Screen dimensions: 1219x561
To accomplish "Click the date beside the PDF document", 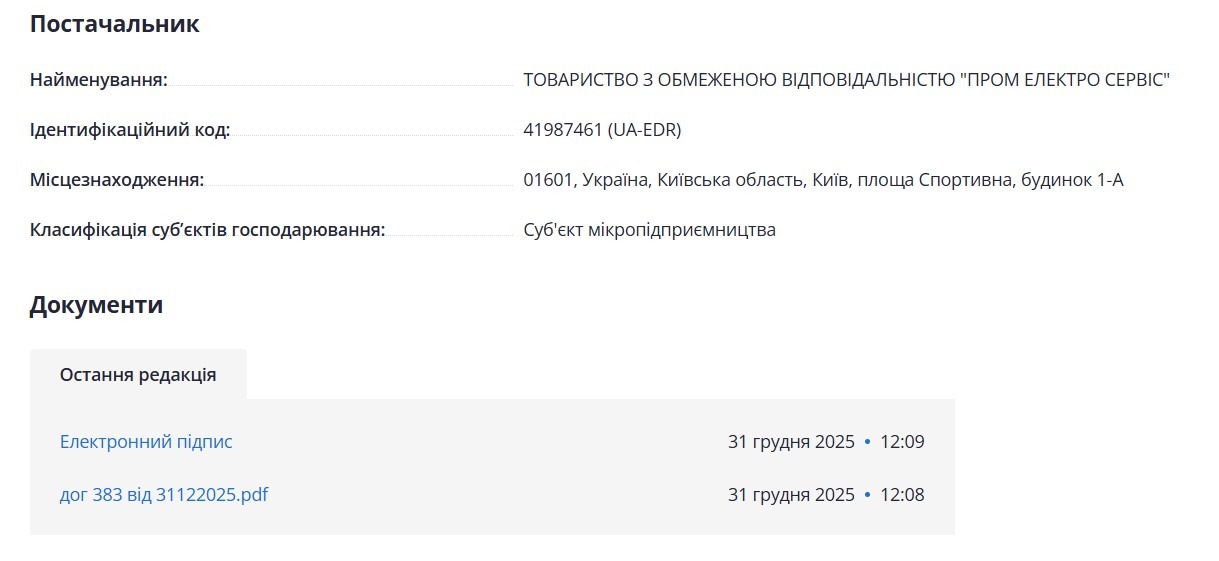I will 791,495.
